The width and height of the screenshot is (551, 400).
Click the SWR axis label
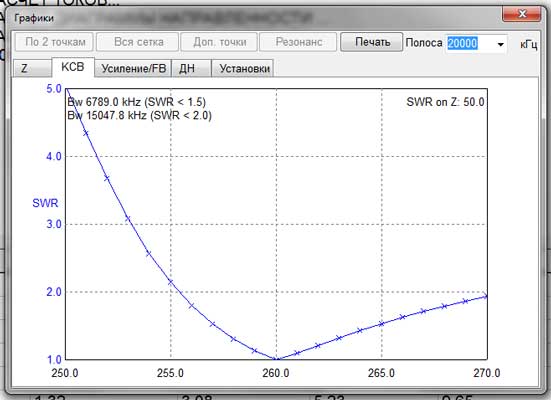45,203
